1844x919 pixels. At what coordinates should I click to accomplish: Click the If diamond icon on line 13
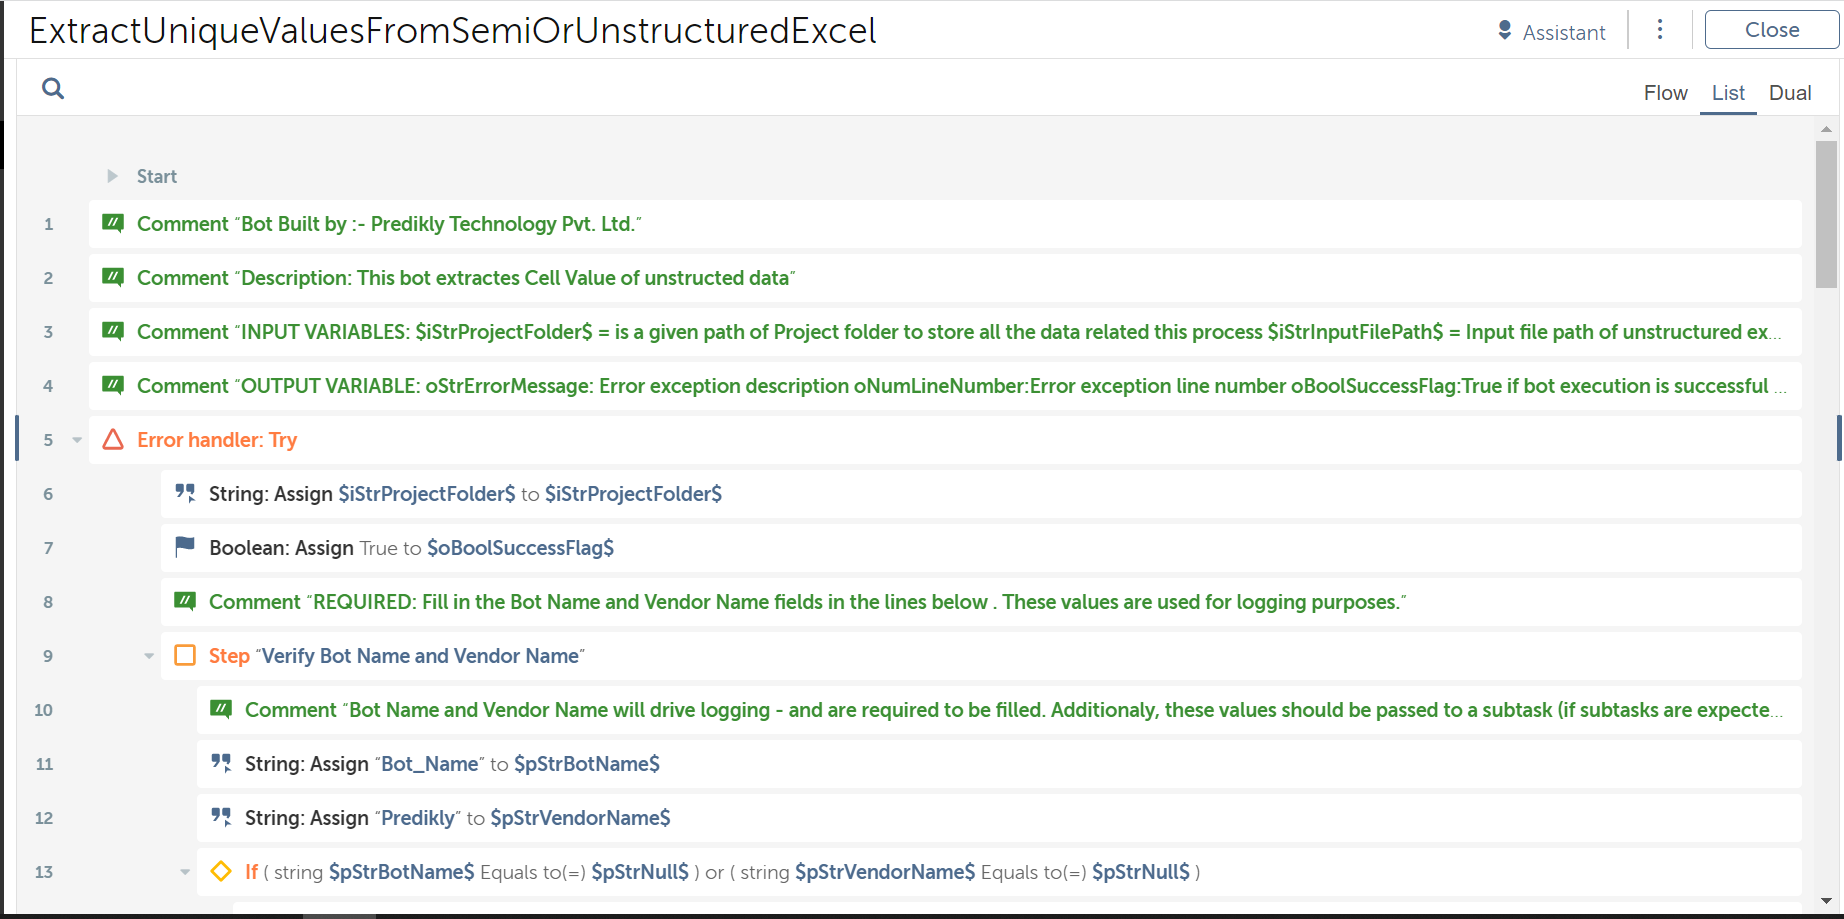[x=221, y=871]
